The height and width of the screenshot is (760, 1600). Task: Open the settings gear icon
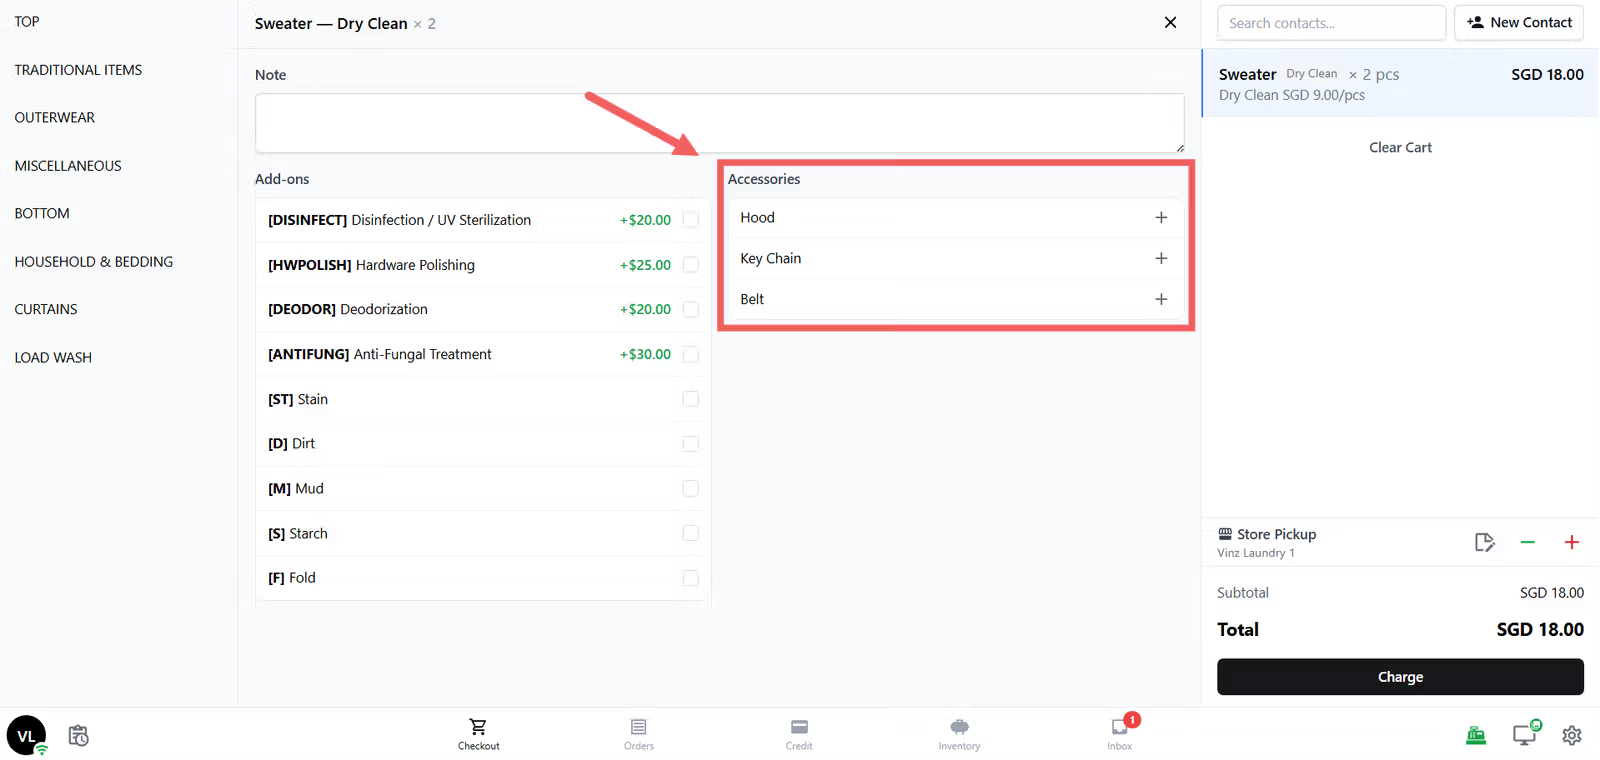click(1572, 735)
